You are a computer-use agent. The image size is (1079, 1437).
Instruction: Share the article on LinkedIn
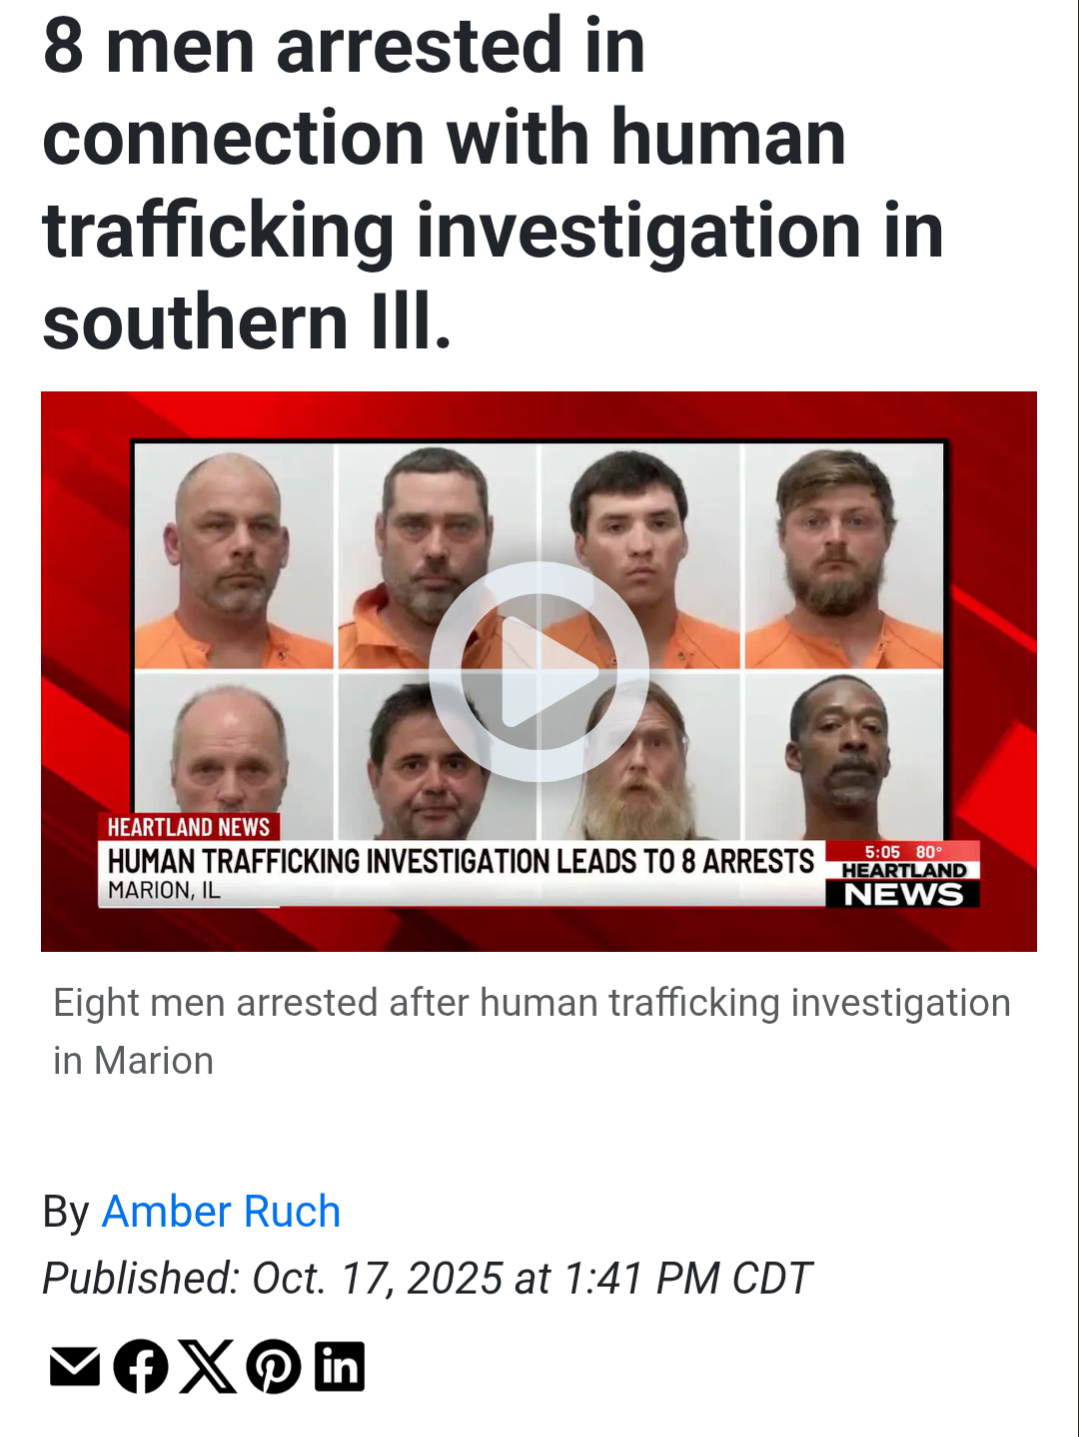340,1367
